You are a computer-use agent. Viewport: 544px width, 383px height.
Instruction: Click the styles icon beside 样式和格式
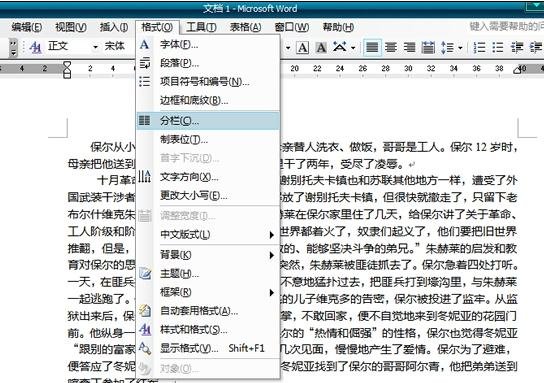click(x=145, y=329)
